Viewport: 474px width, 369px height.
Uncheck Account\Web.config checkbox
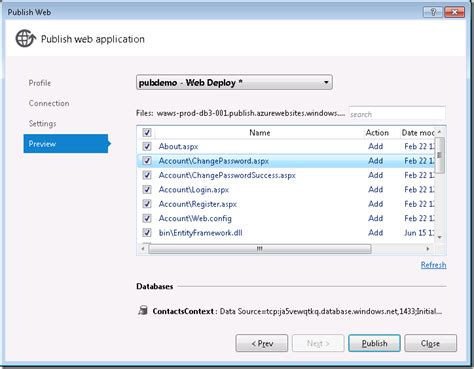pyautogui.click(x=147, y=218)
